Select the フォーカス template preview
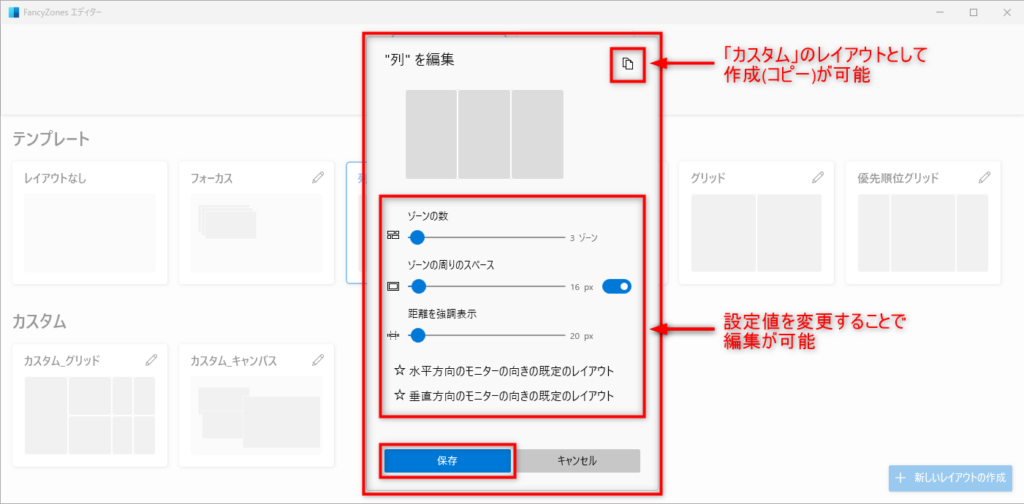This screenshot has width=1024, height=504. click(x=256, y=232)
